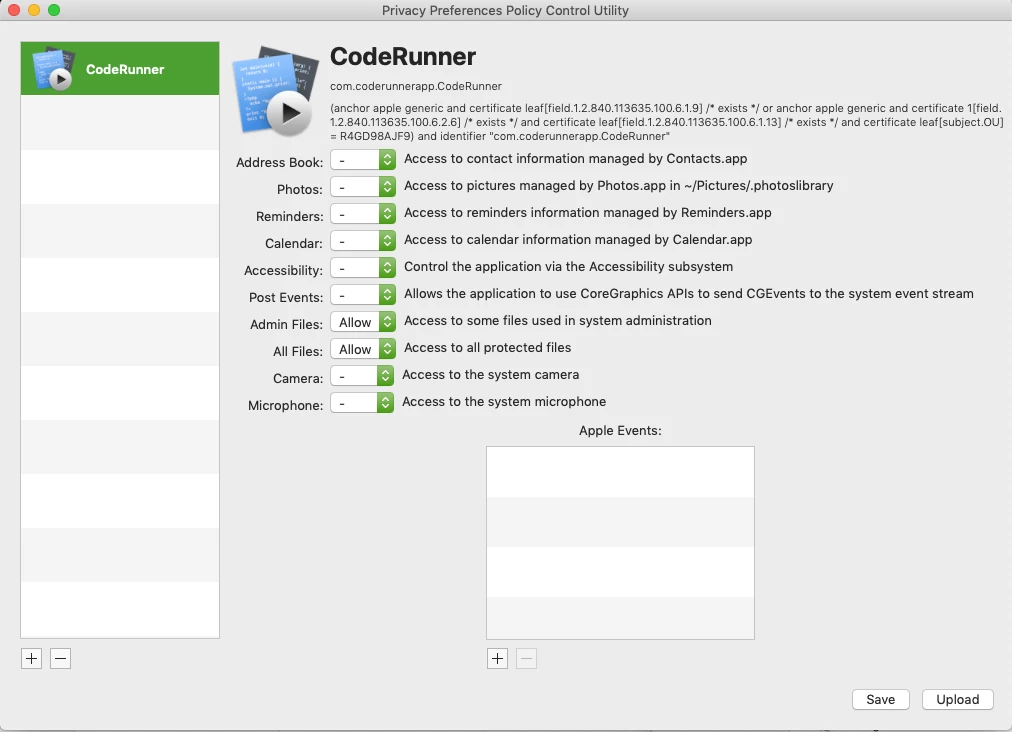
Task: Click the Apple Events minus button
Action: (527, 658)
